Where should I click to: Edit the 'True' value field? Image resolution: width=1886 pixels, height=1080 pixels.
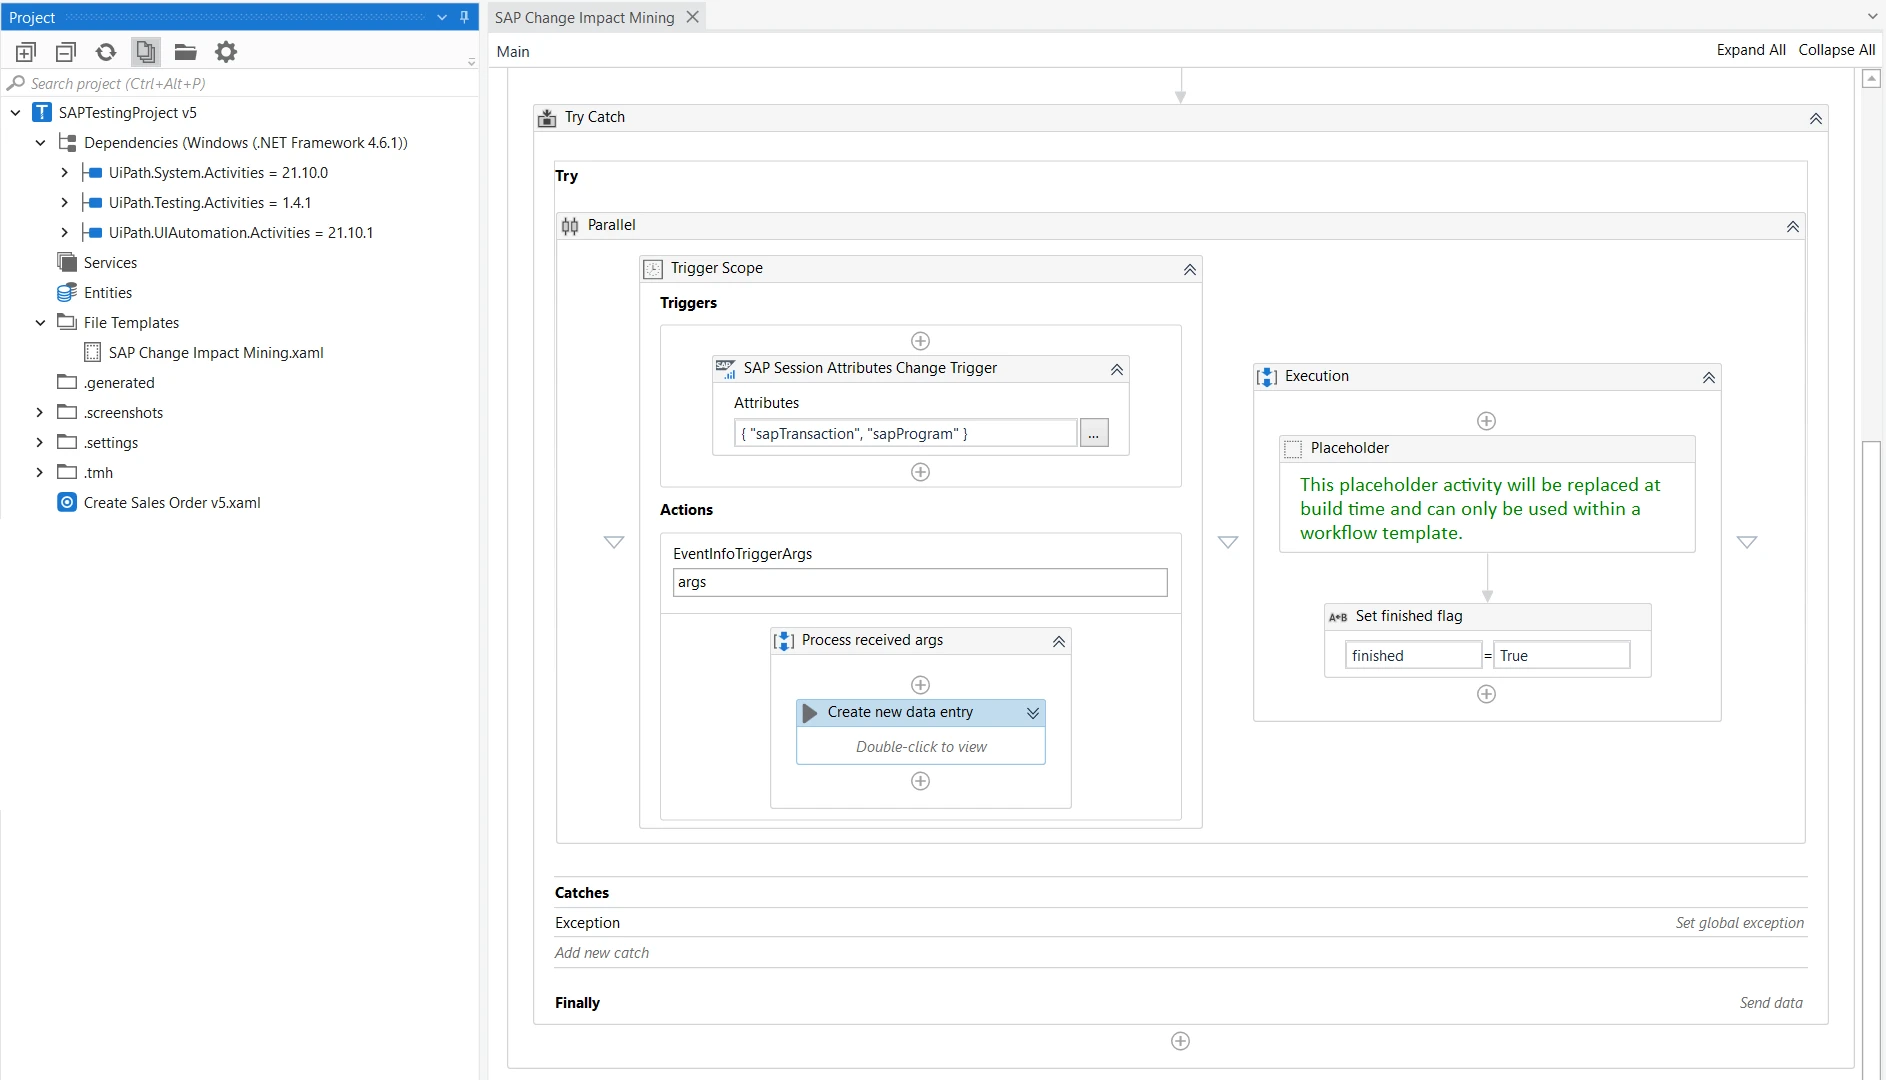[1562, 655]
